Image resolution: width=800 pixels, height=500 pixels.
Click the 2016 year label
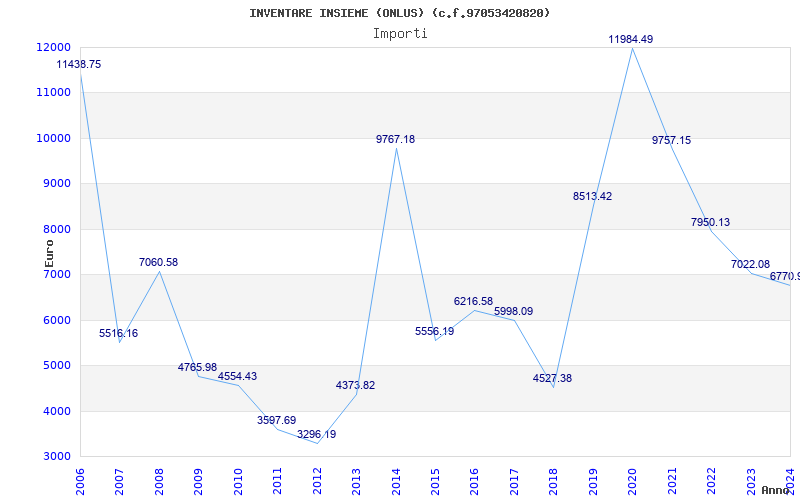(475, 481)
